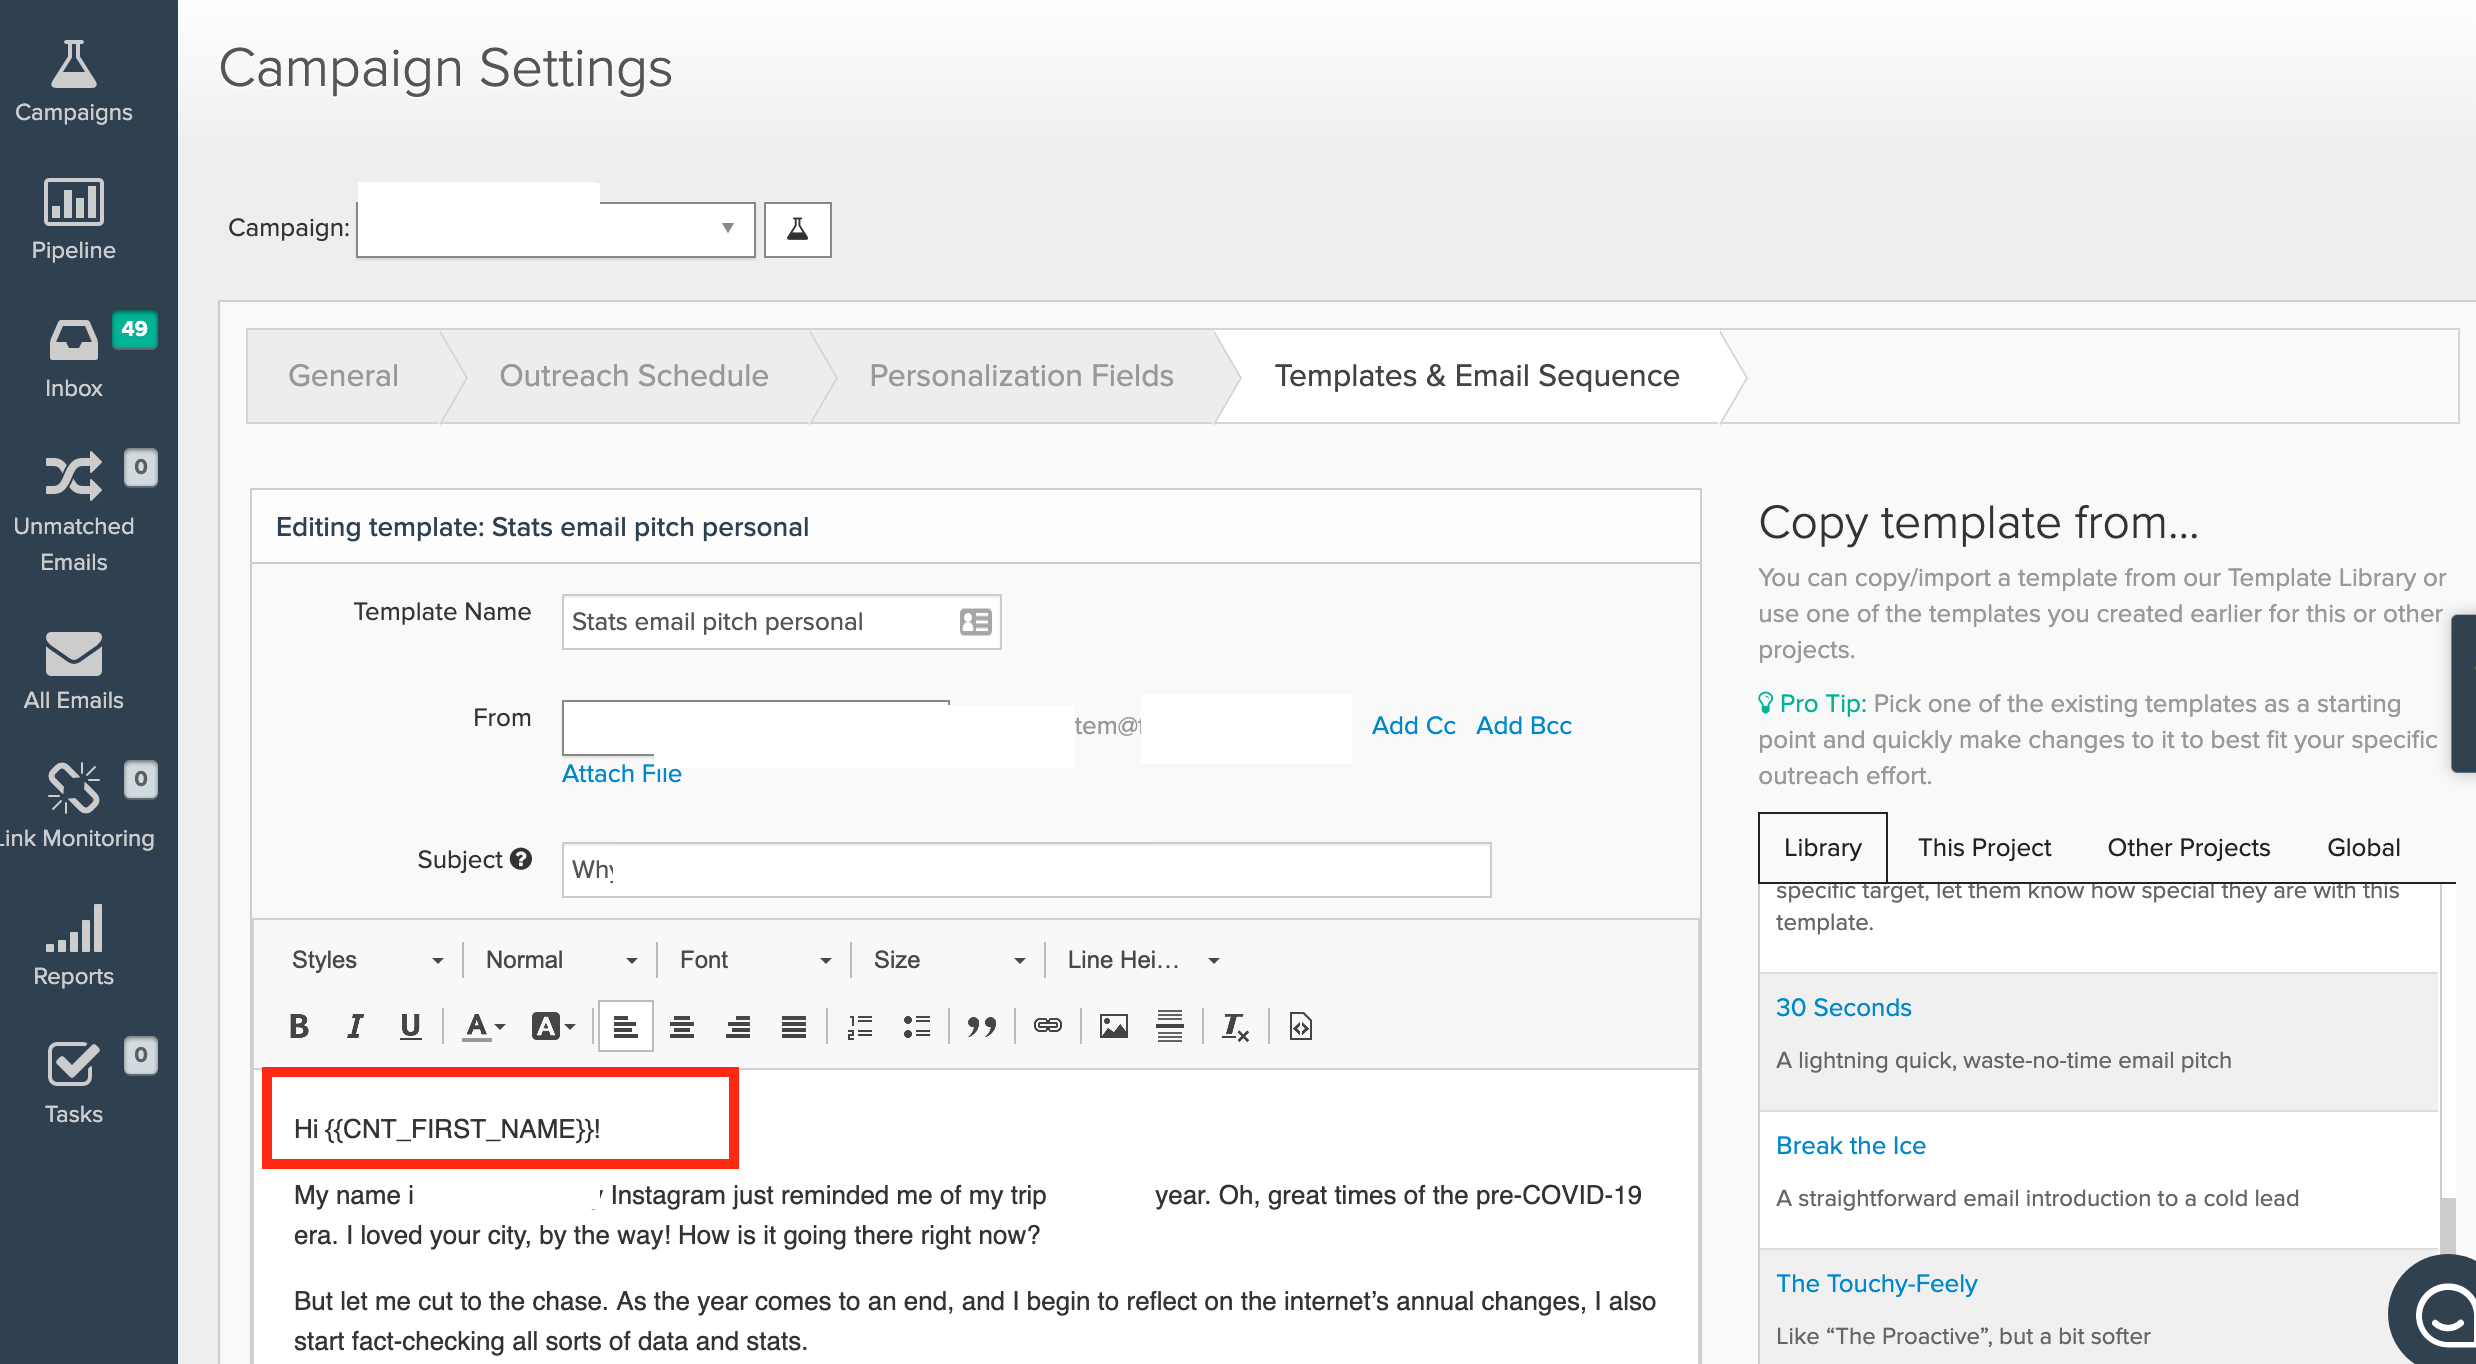
Task: Toggle center text alignment
Action: click(x=682, y=1026)
